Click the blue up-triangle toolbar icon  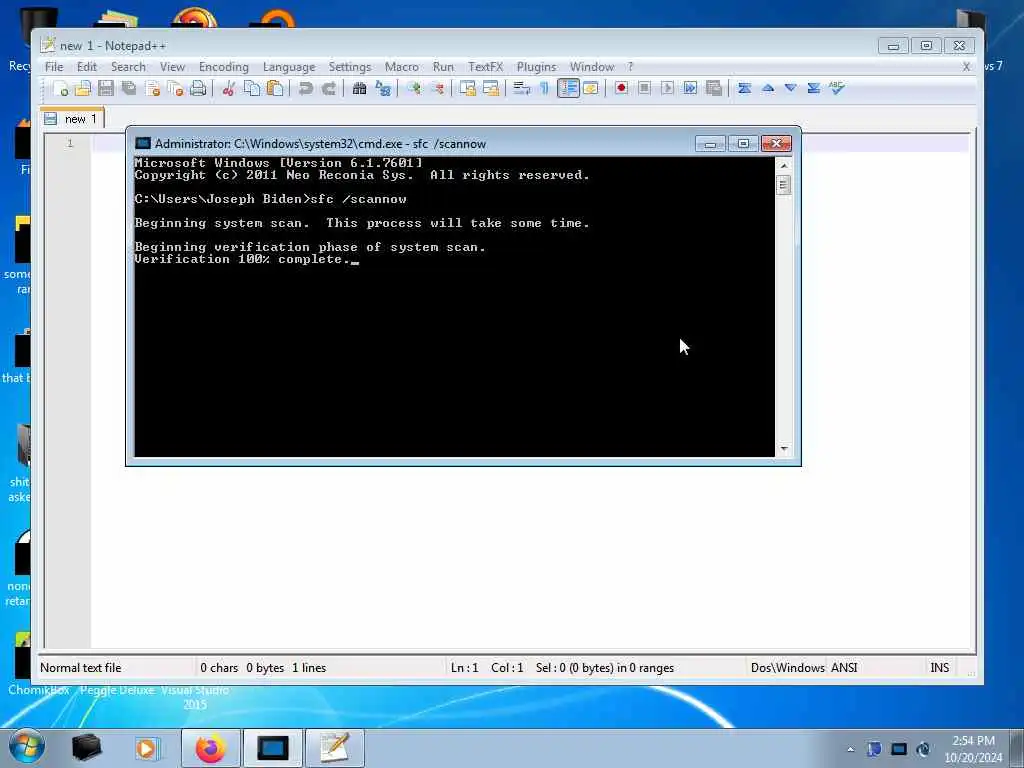click(x=768, y=88)
